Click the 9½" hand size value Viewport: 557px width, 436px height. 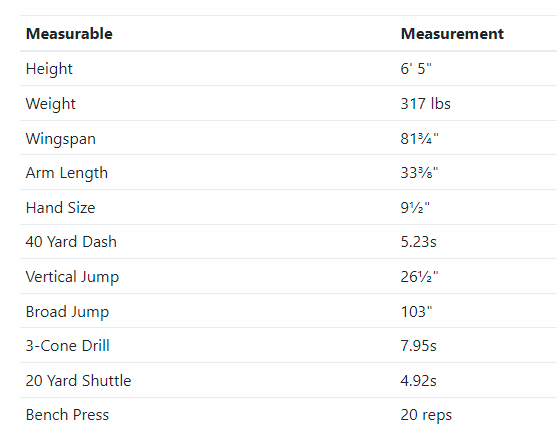[415, 208]
